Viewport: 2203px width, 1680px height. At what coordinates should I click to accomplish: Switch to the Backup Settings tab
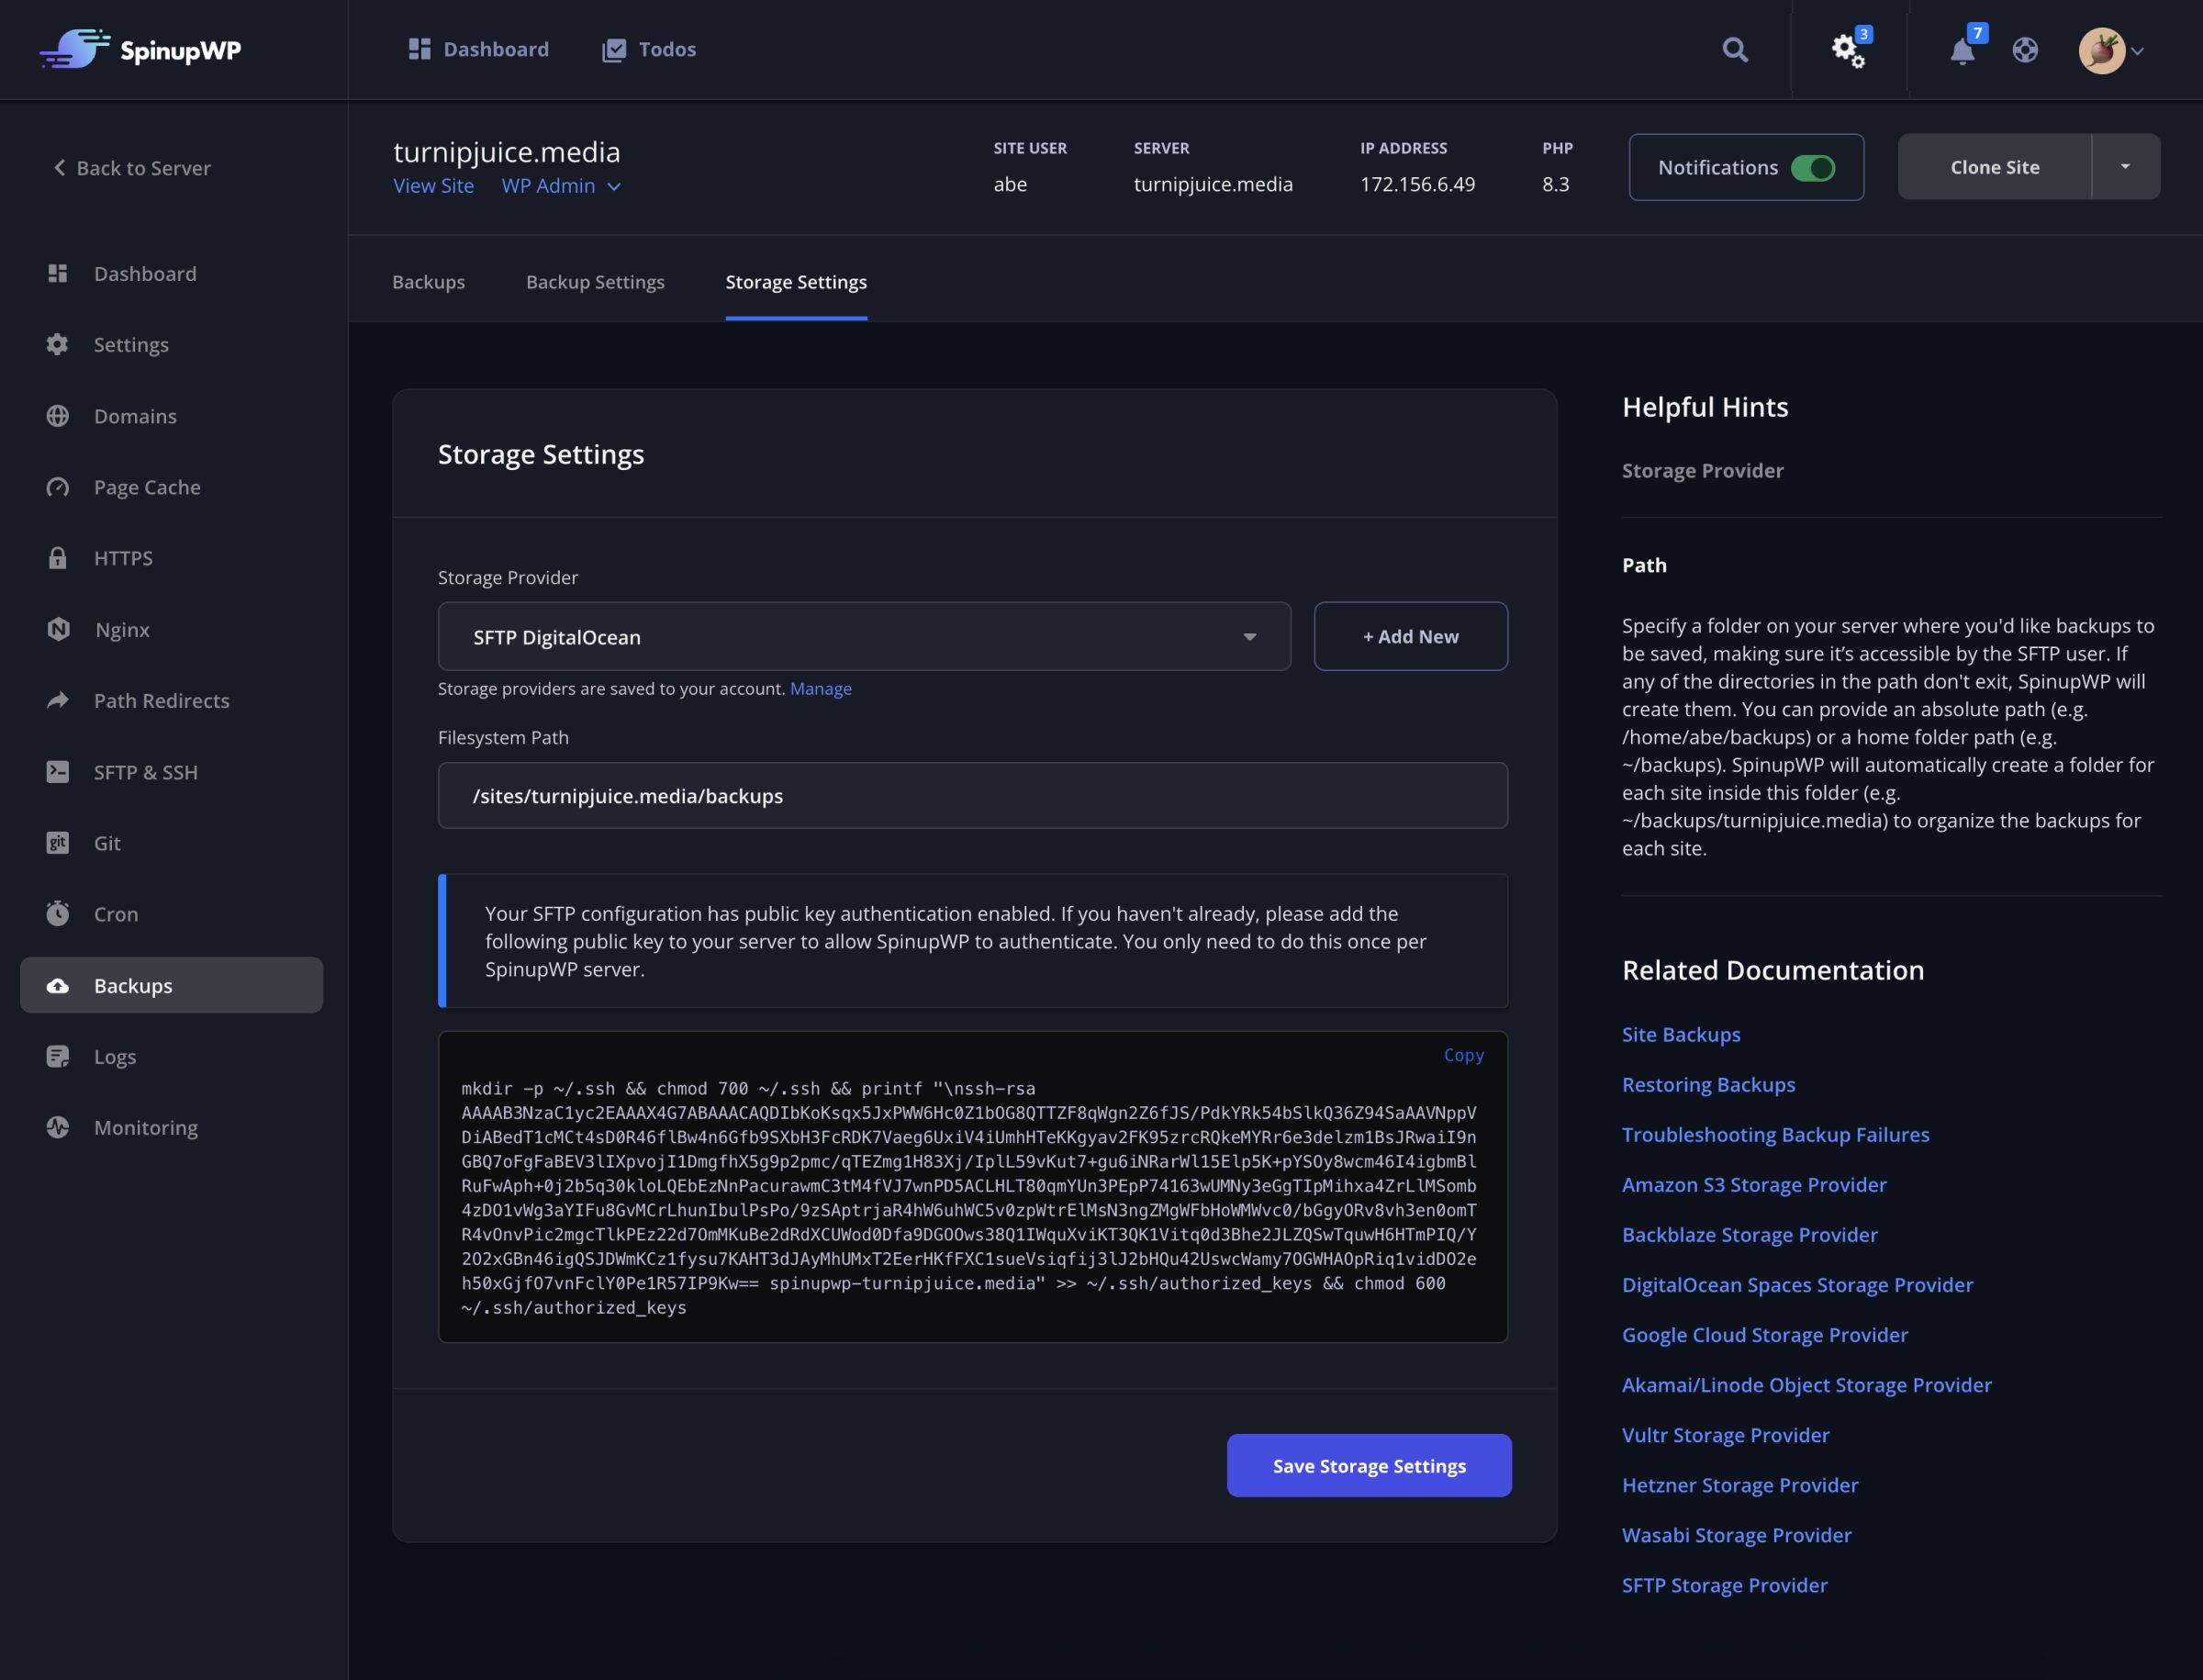595,282
